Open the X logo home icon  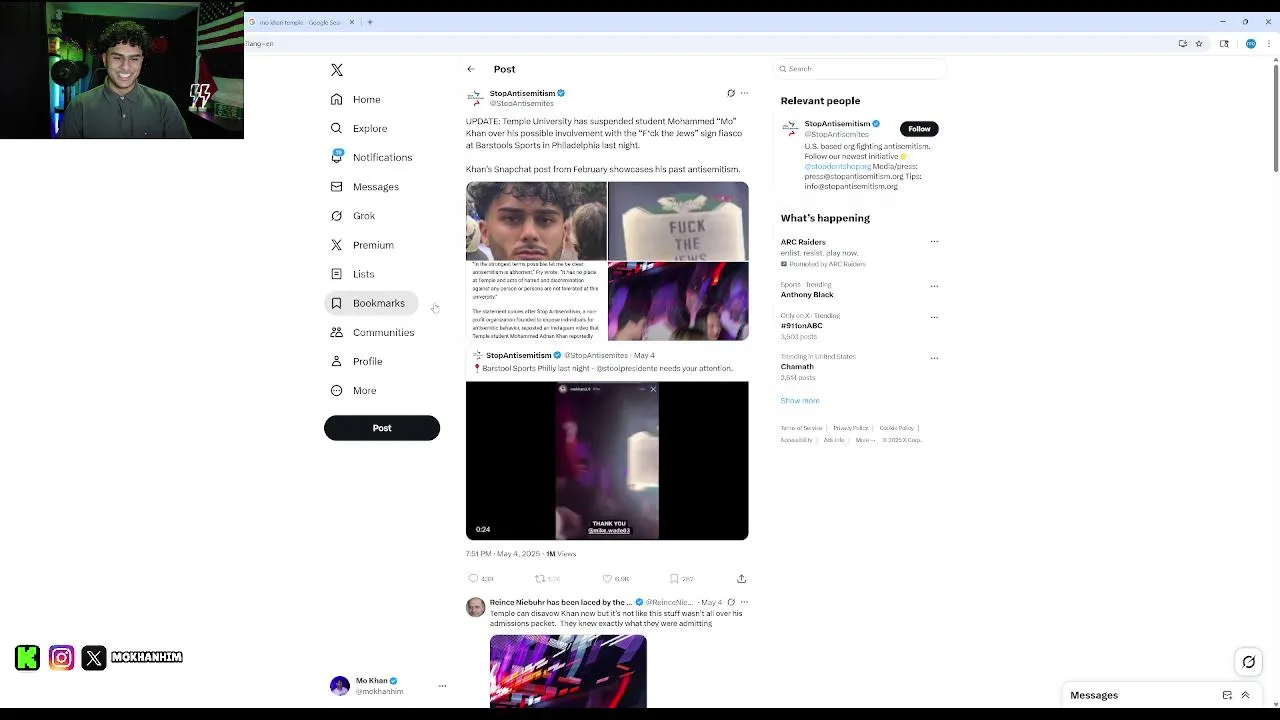pos(337,70)
